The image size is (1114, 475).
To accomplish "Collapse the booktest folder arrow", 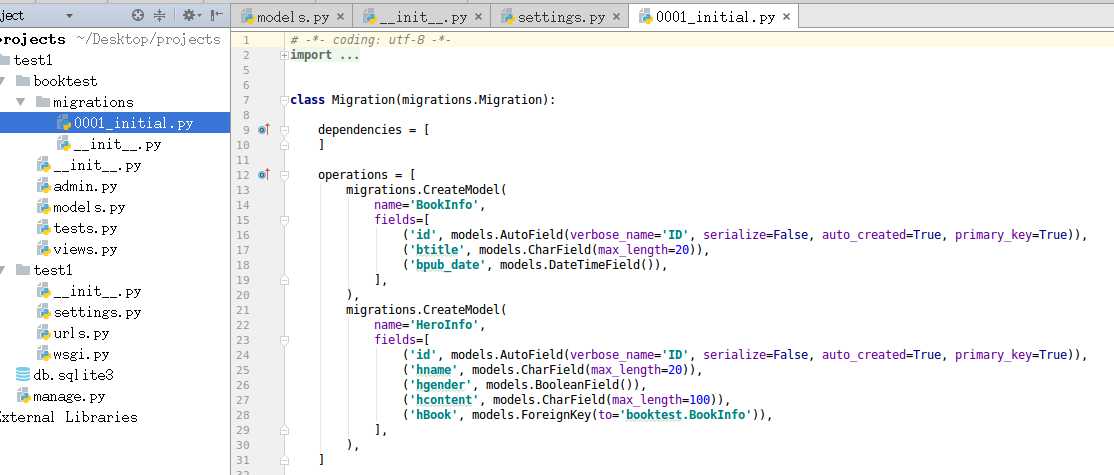I will (x=3, y=81).
